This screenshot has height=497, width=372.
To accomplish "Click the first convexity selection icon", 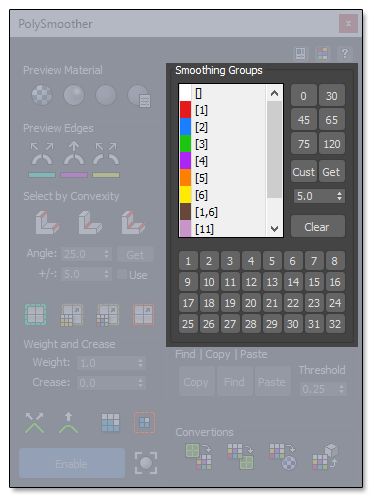I will [47, 222].
